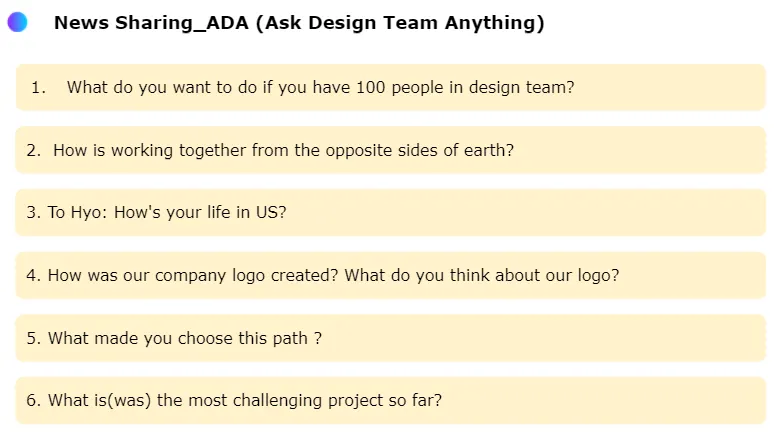
Task: Click the number '6.' list marker
Action: (33, 401)
